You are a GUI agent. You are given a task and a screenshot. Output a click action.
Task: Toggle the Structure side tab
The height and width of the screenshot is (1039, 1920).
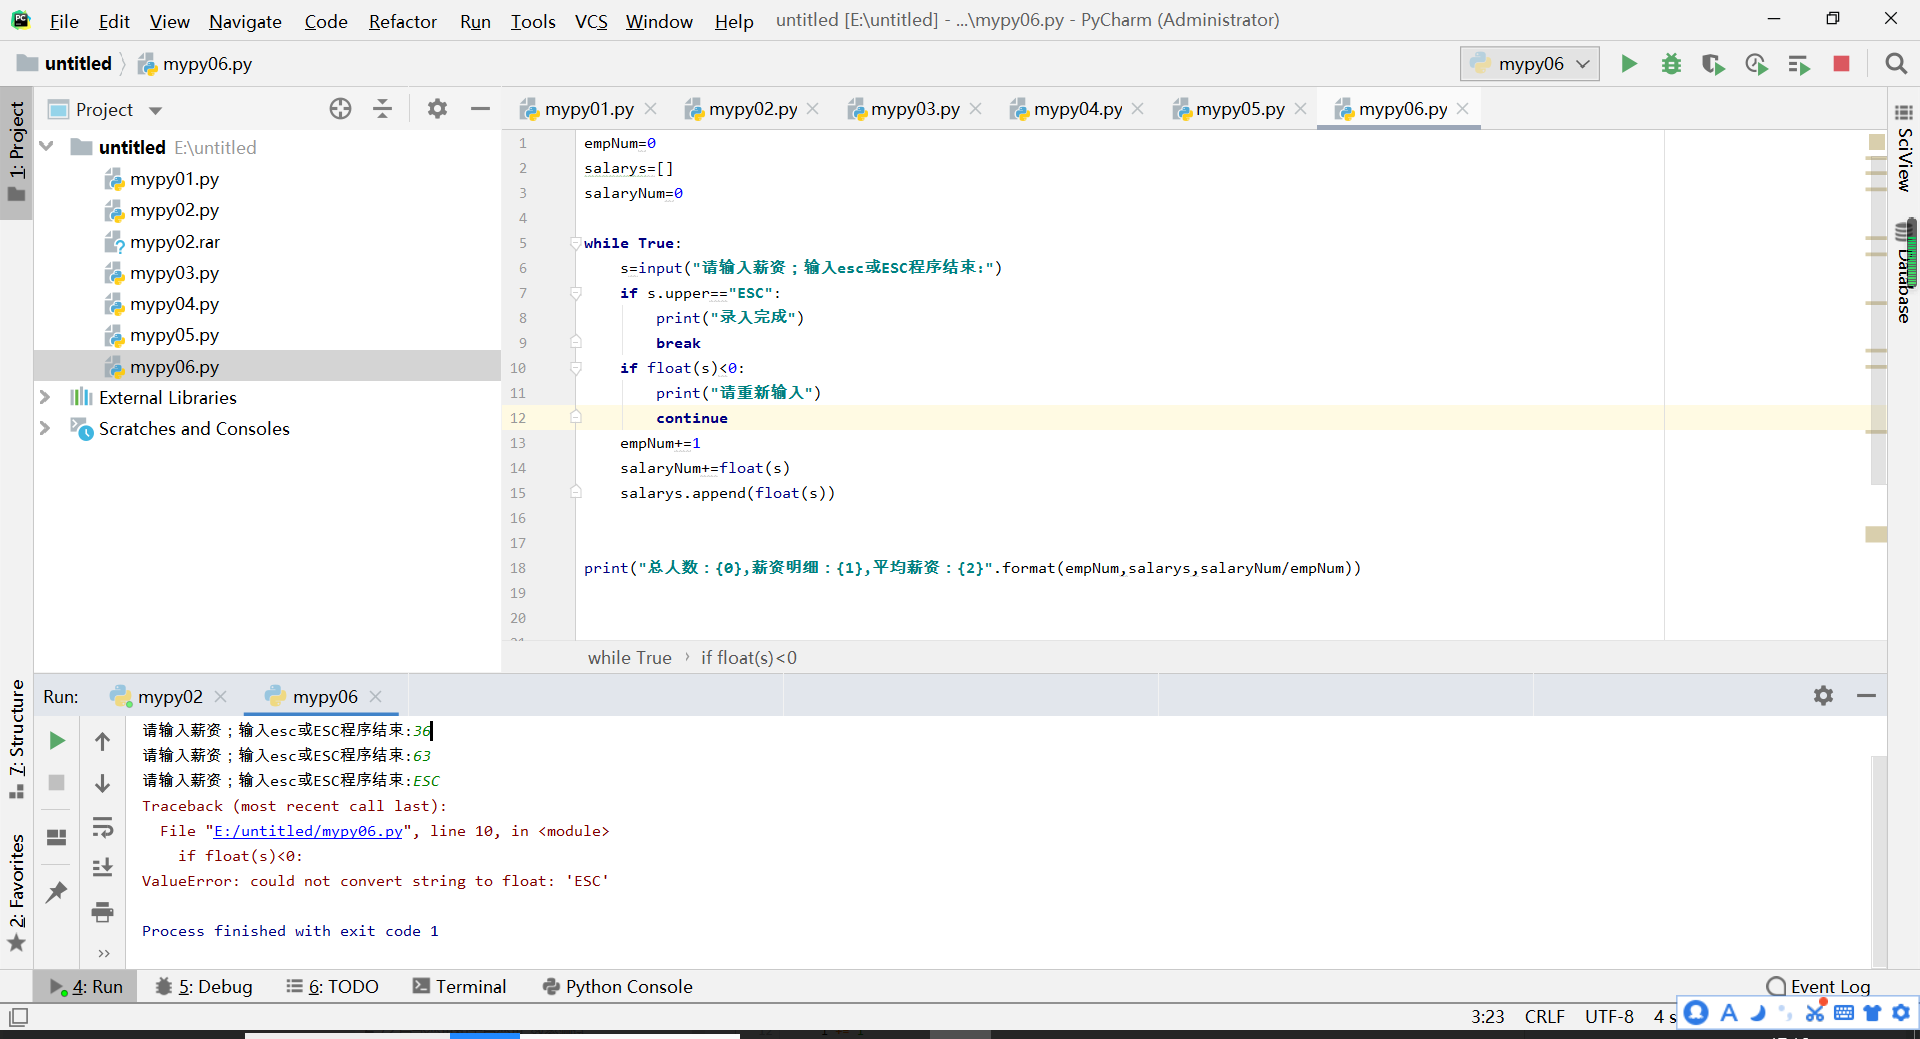pos(17,738)
